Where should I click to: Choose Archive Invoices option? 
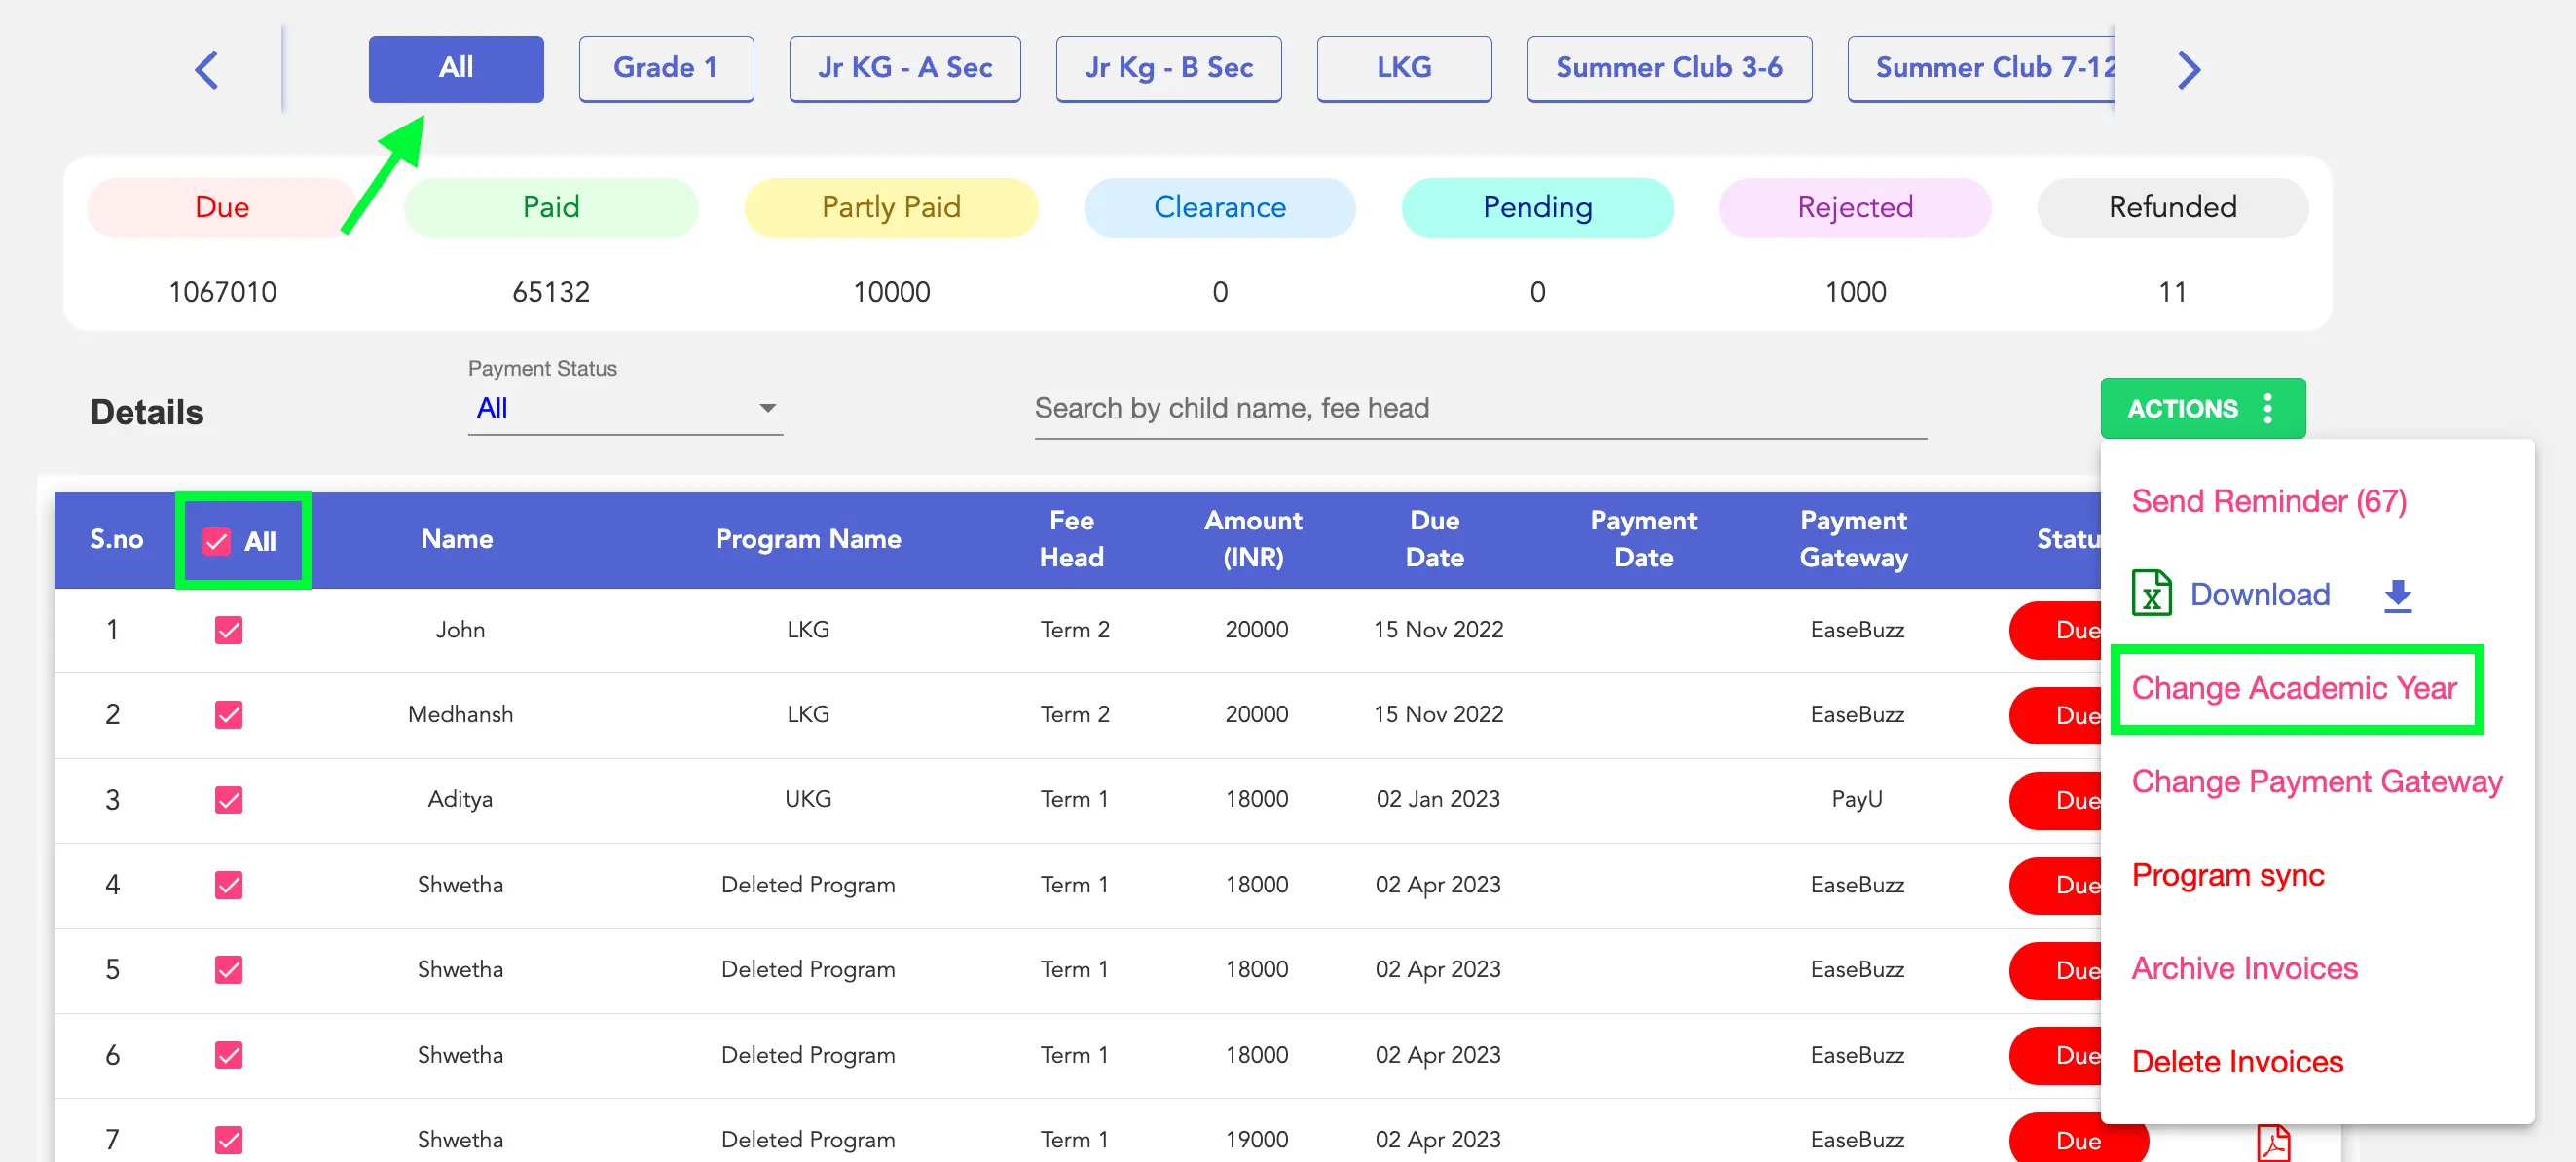2244,968
